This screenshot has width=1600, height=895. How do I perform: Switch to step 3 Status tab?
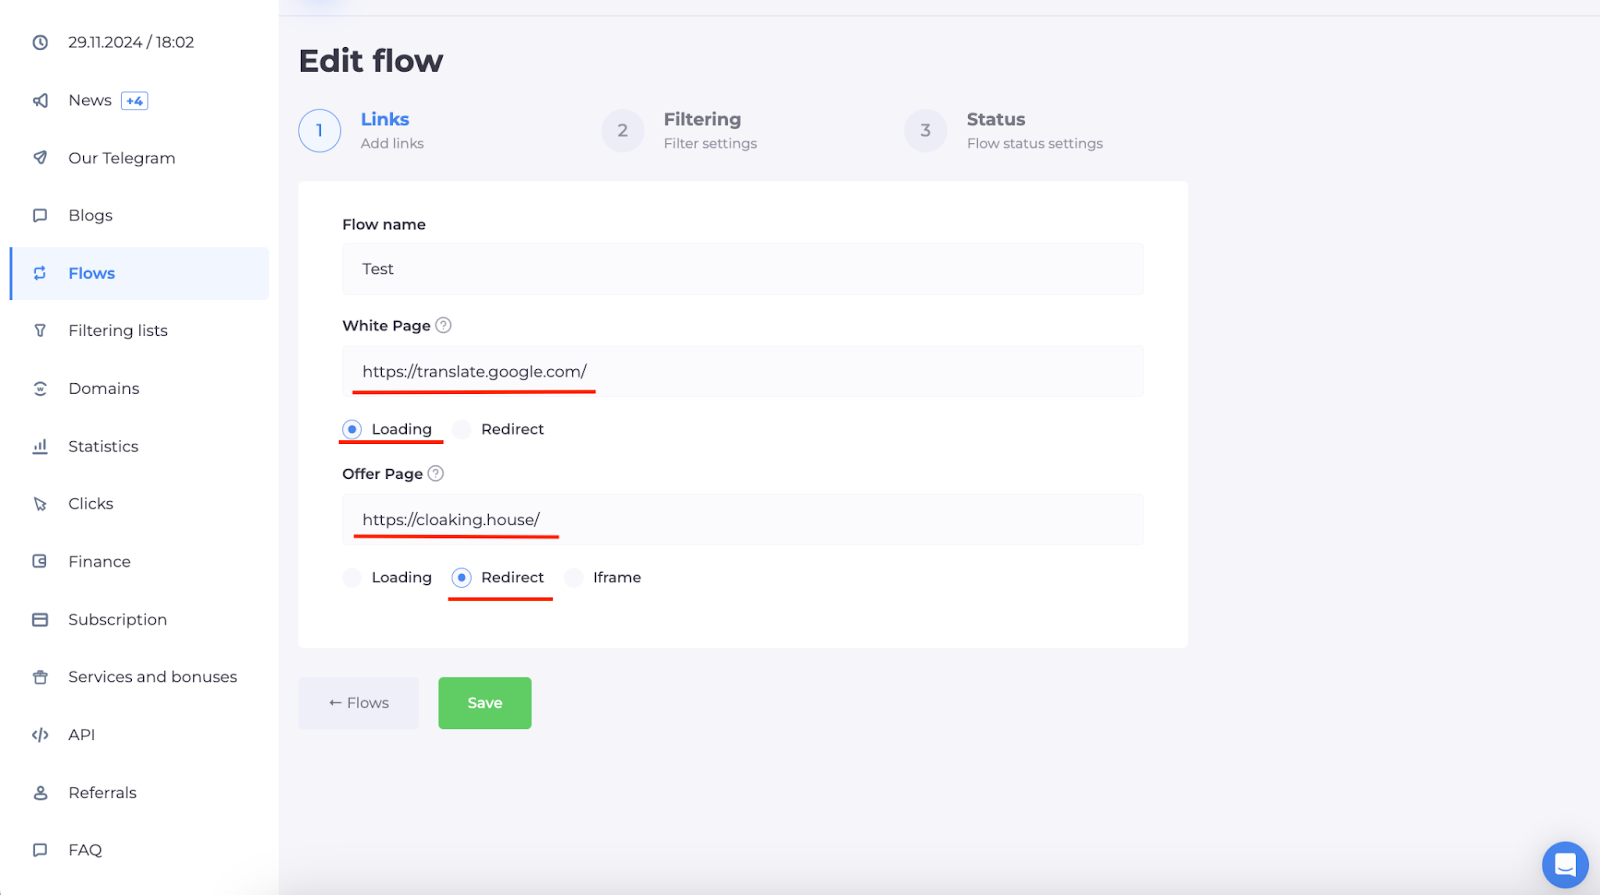1004,130
